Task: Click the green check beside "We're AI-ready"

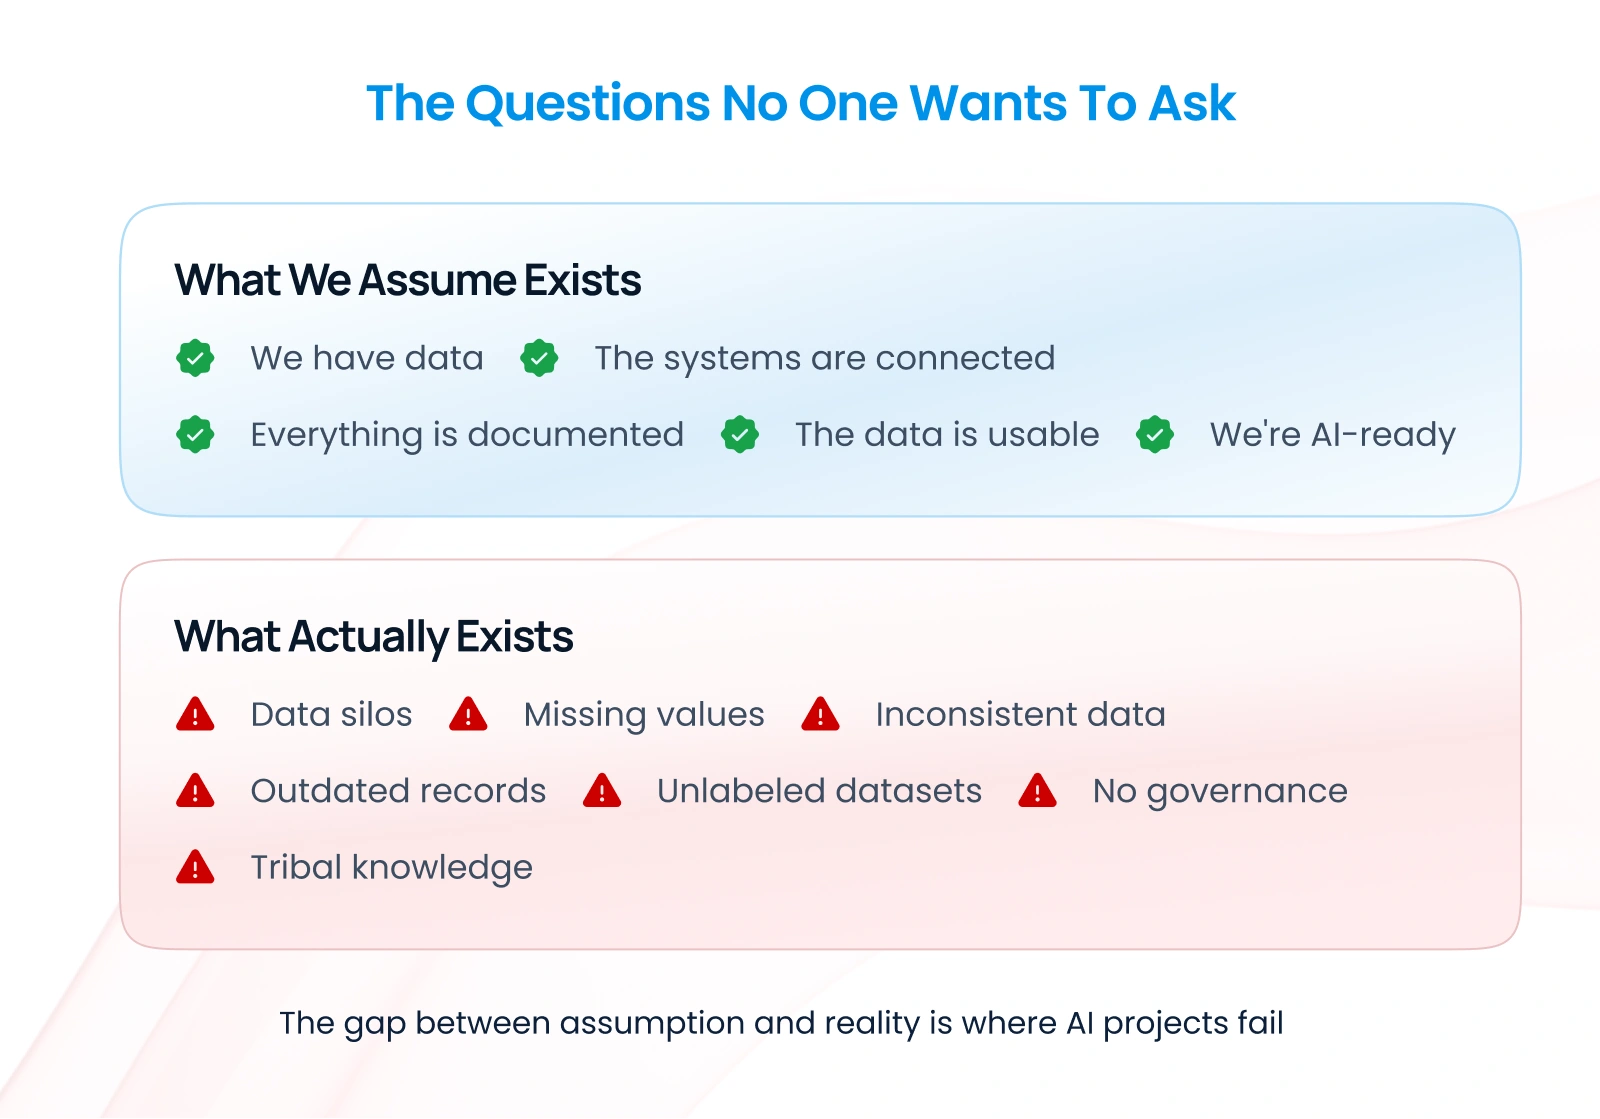Action: (1155, 435)
